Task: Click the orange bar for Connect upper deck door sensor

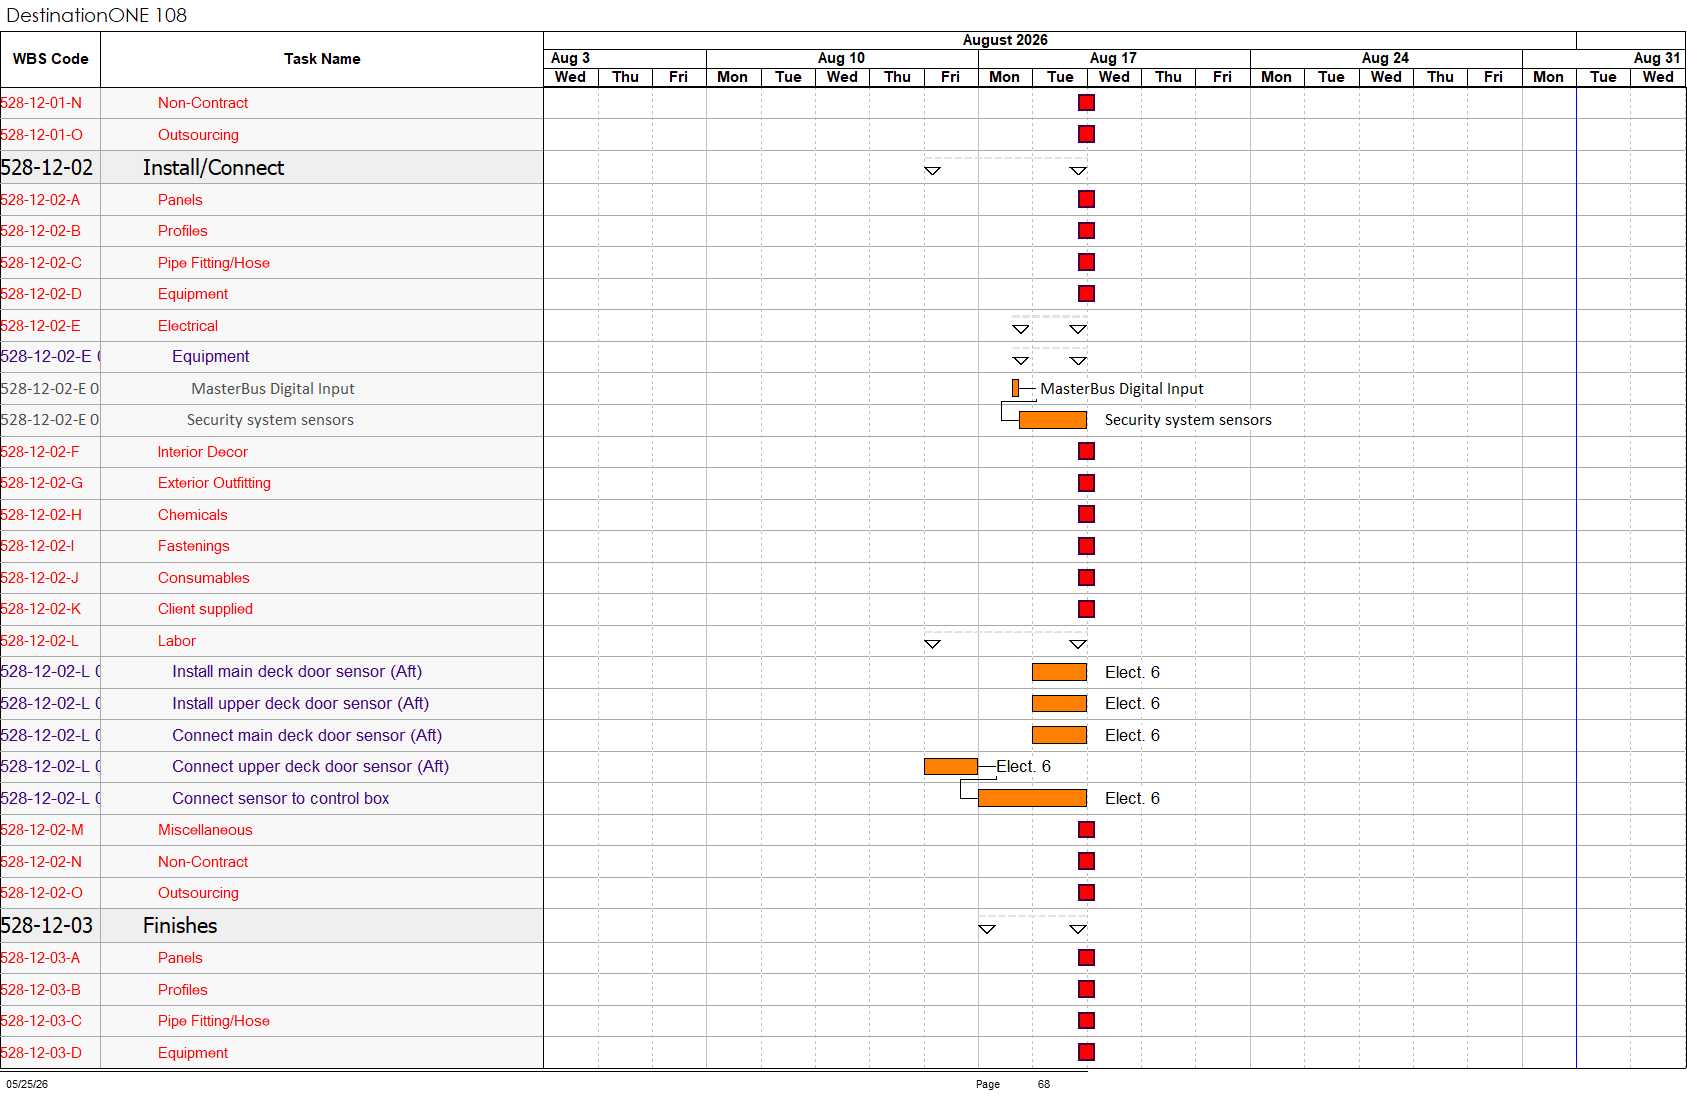Action: click(x=951, y=767)
